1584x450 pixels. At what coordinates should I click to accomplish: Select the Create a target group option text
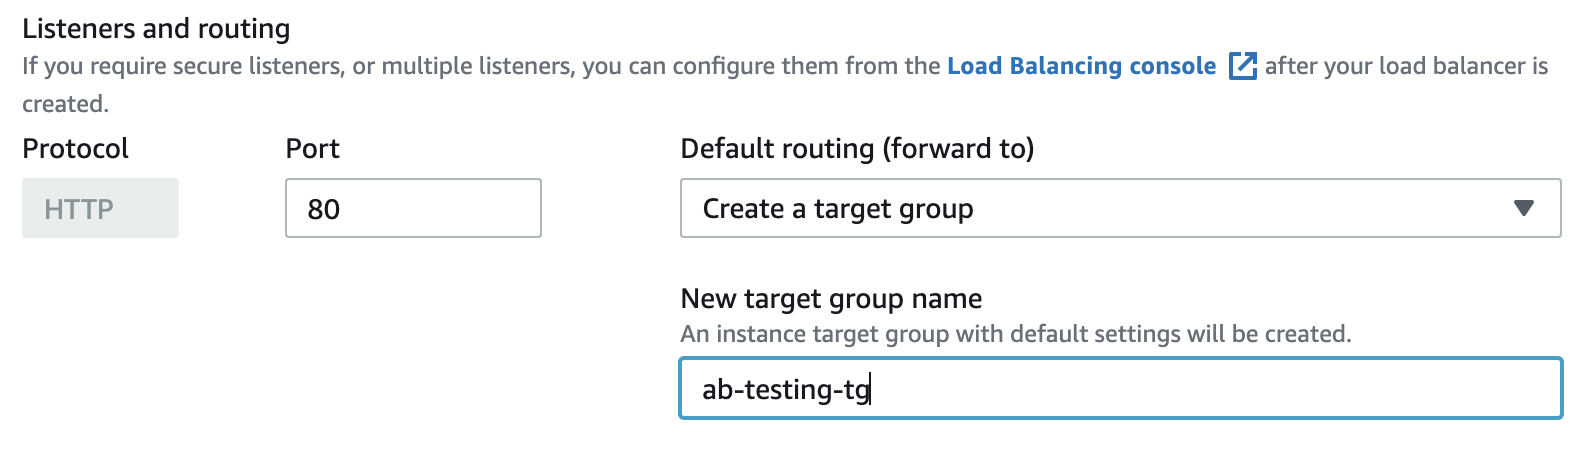pyautogui.click(x=838, y=209)
